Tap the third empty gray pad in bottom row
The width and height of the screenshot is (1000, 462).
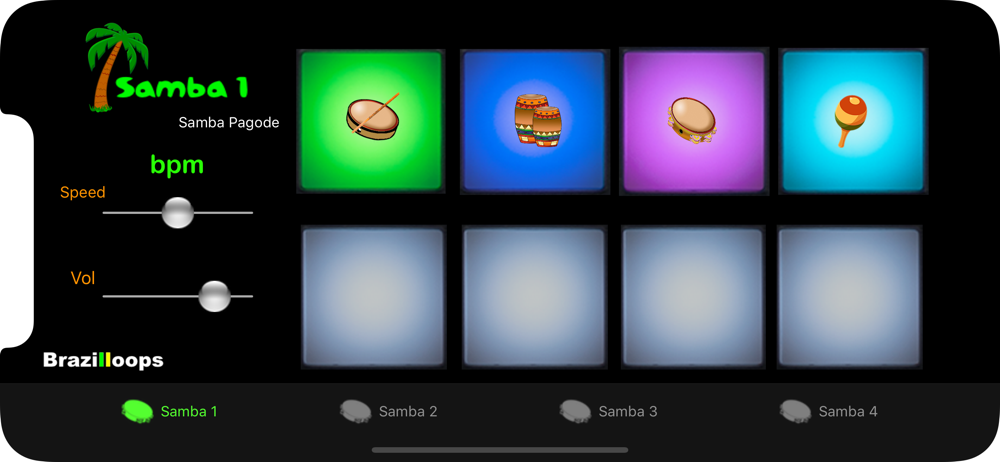693,297
